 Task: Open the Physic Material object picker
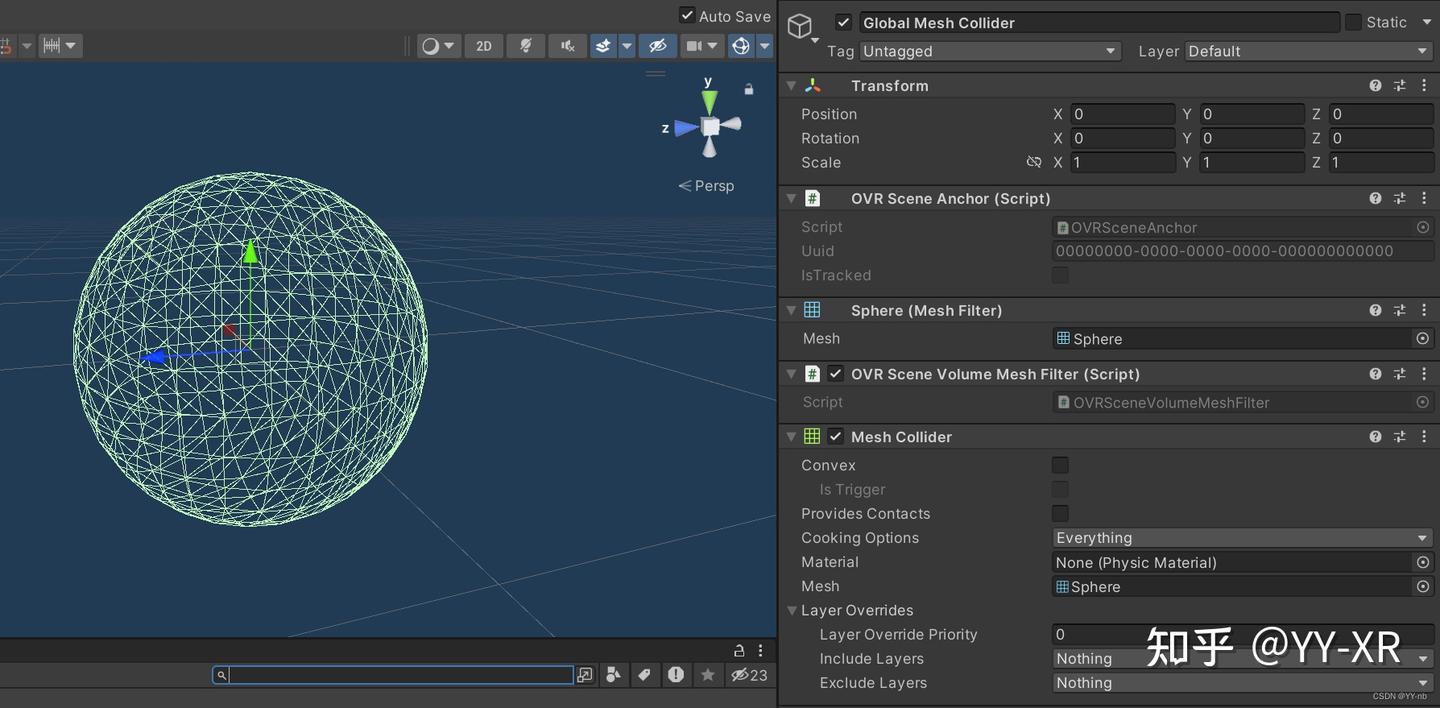1423,562
